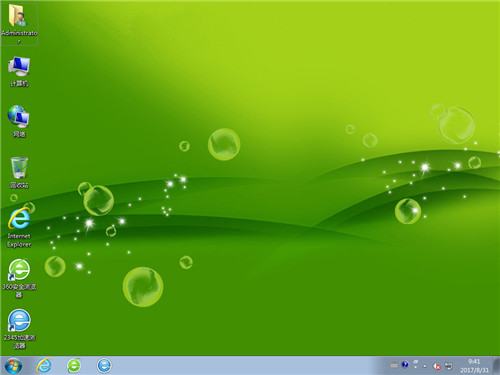Select the 网络 (Network) desktop icon
The width and height of the screenshot is (500, 375).
click(x=19, y=122)
